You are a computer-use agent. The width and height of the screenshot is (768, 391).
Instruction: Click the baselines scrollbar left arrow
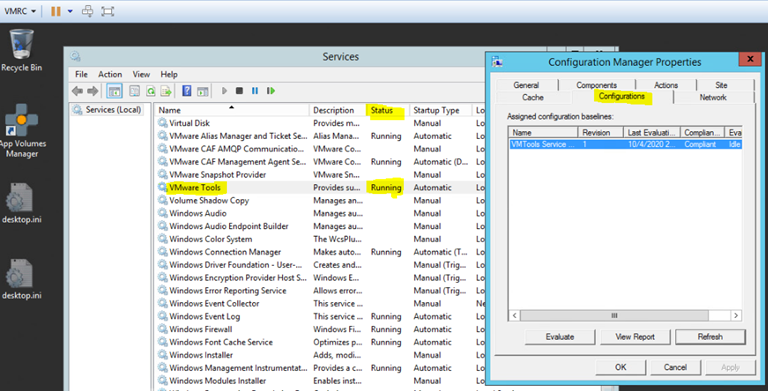click(x=514, y=316)
